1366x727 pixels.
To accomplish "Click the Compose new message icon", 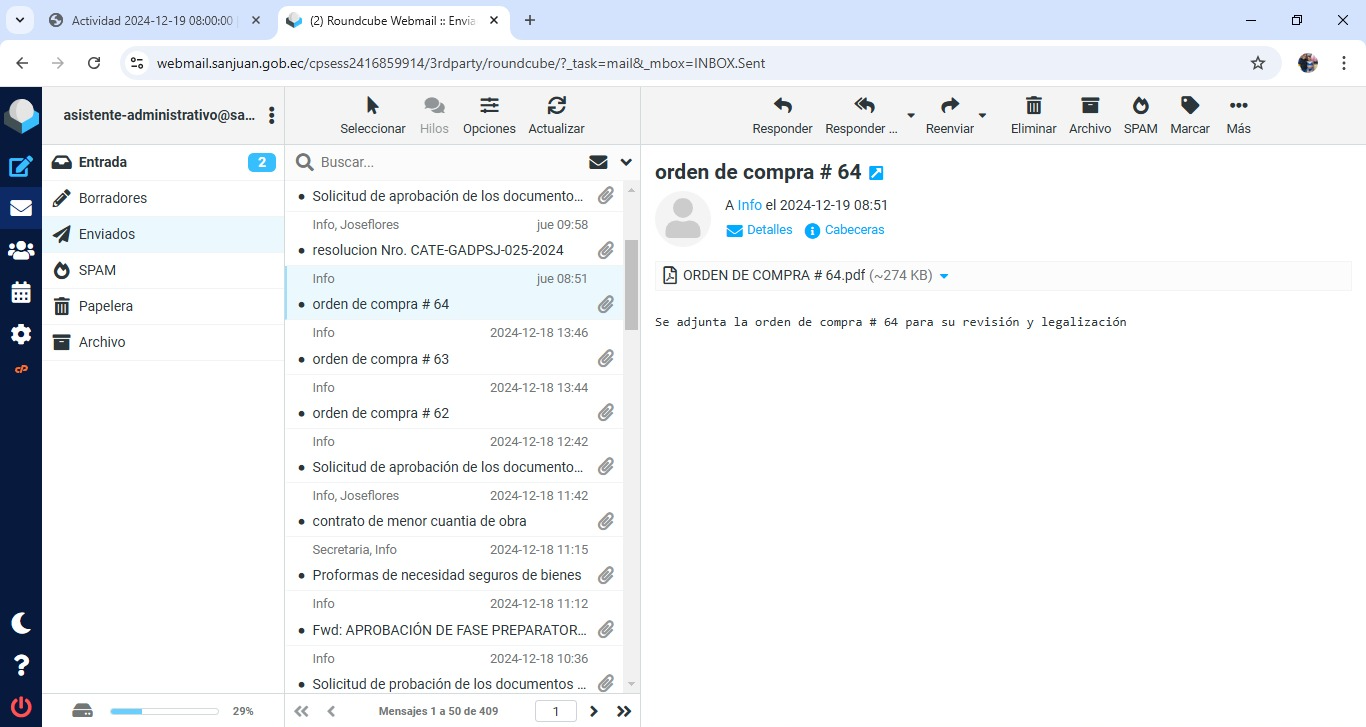I will click(x=21, y=167).
